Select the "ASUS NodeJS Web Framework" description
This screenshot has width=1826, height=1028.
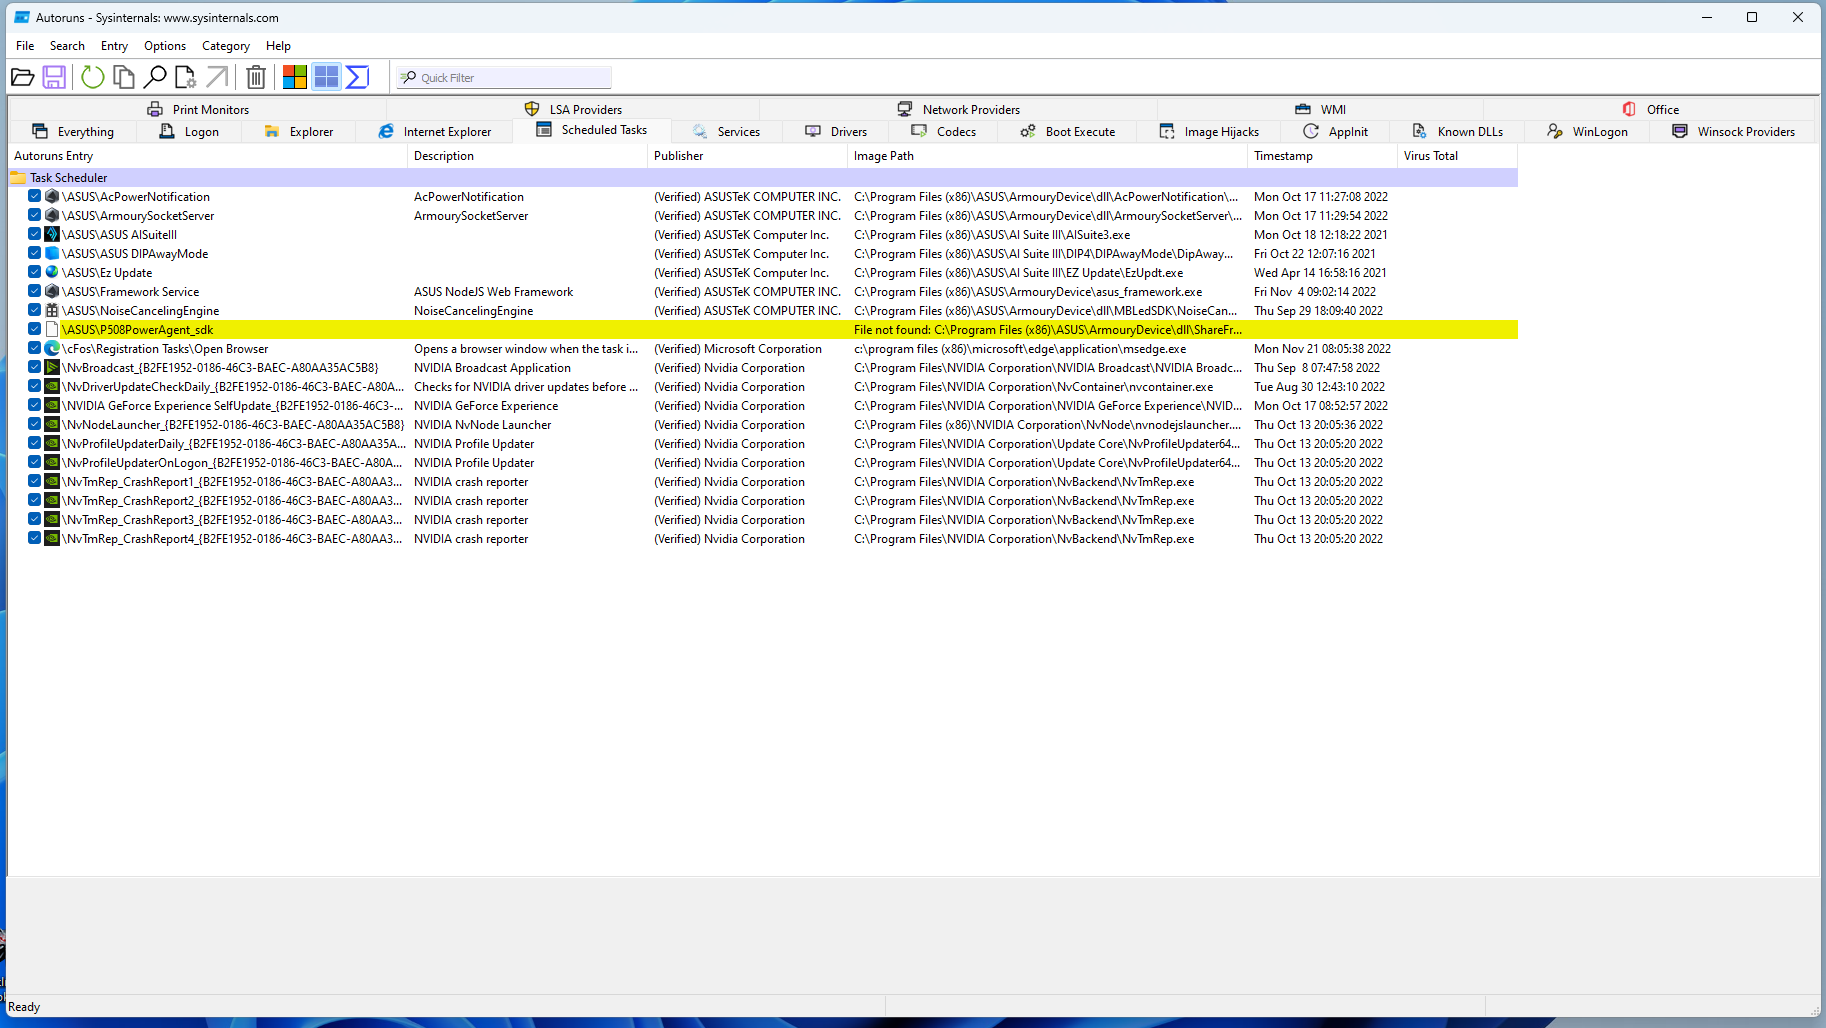pyautogui.click(x=494, y=292)
